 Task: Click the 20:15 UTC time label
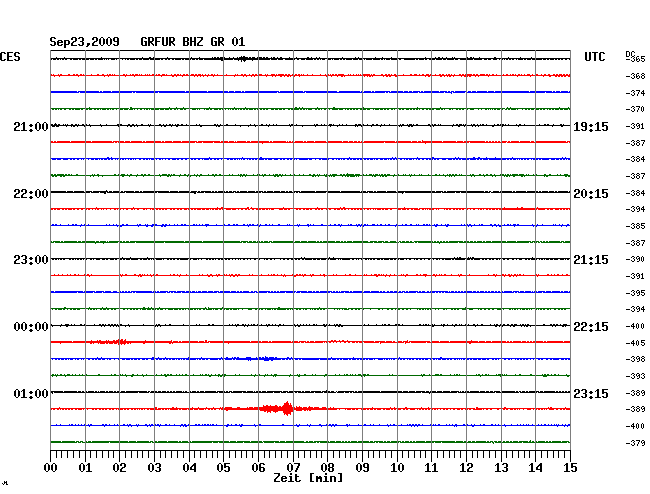(591, 194)
